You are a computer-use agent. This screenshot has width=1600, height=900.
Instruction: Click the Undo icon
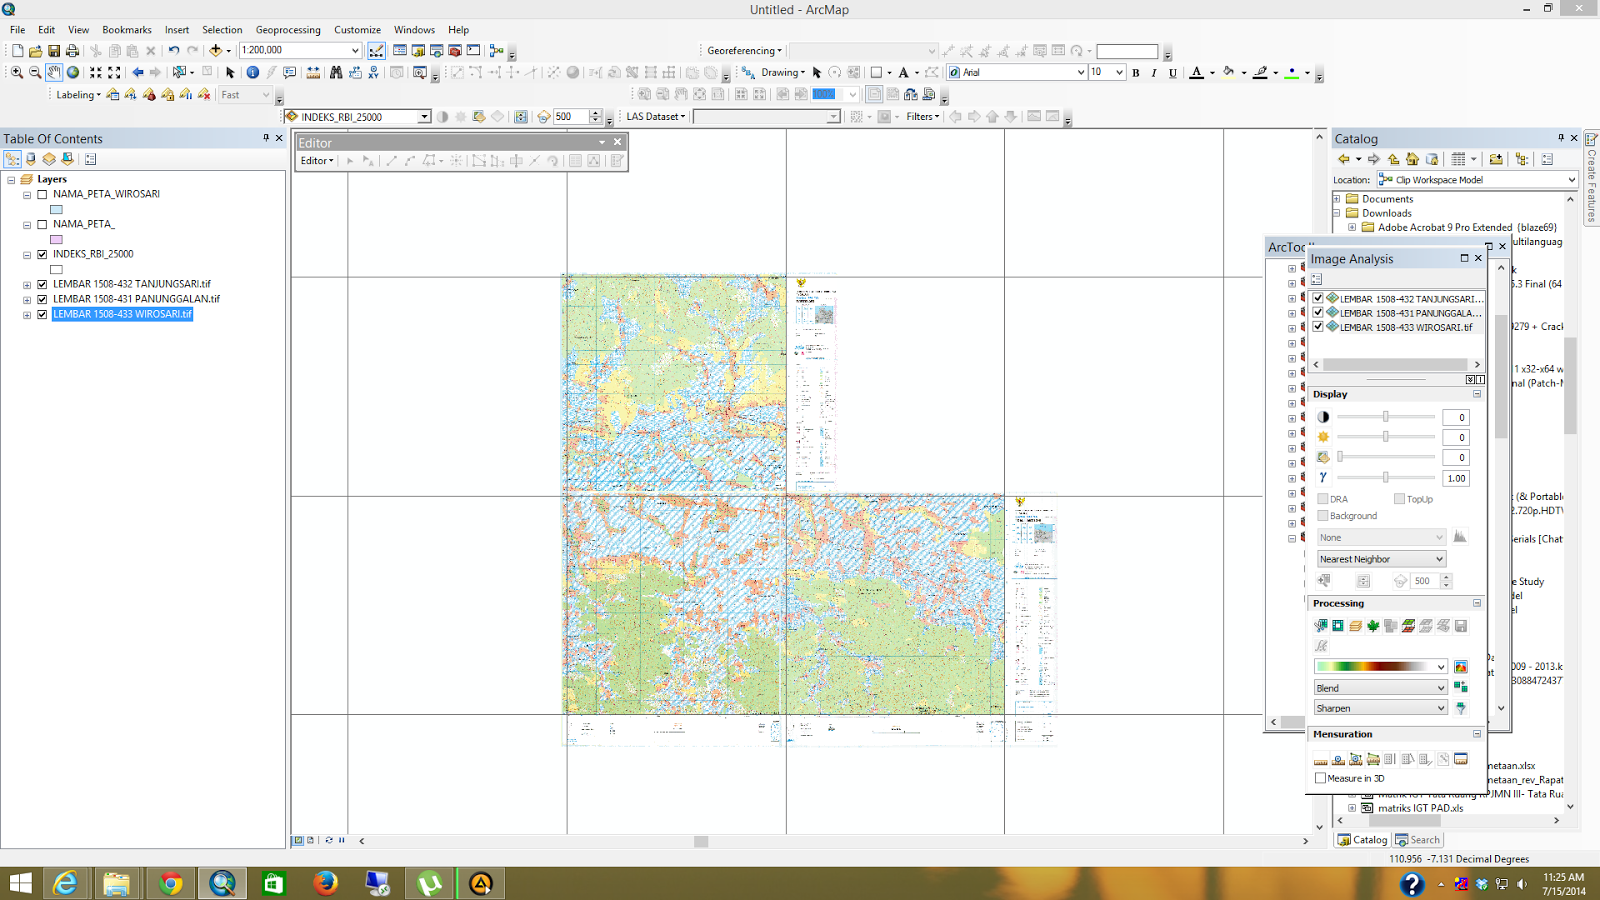[x=174, y=50]
